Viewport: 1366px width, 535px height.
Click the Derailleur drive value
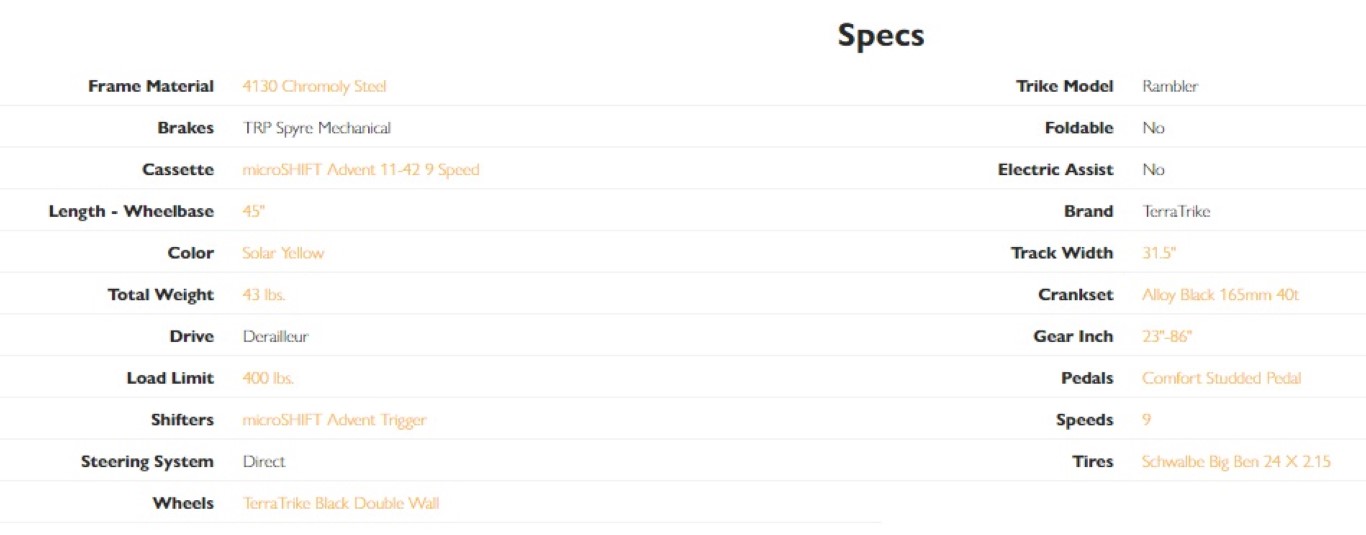(x=275, y=337)
